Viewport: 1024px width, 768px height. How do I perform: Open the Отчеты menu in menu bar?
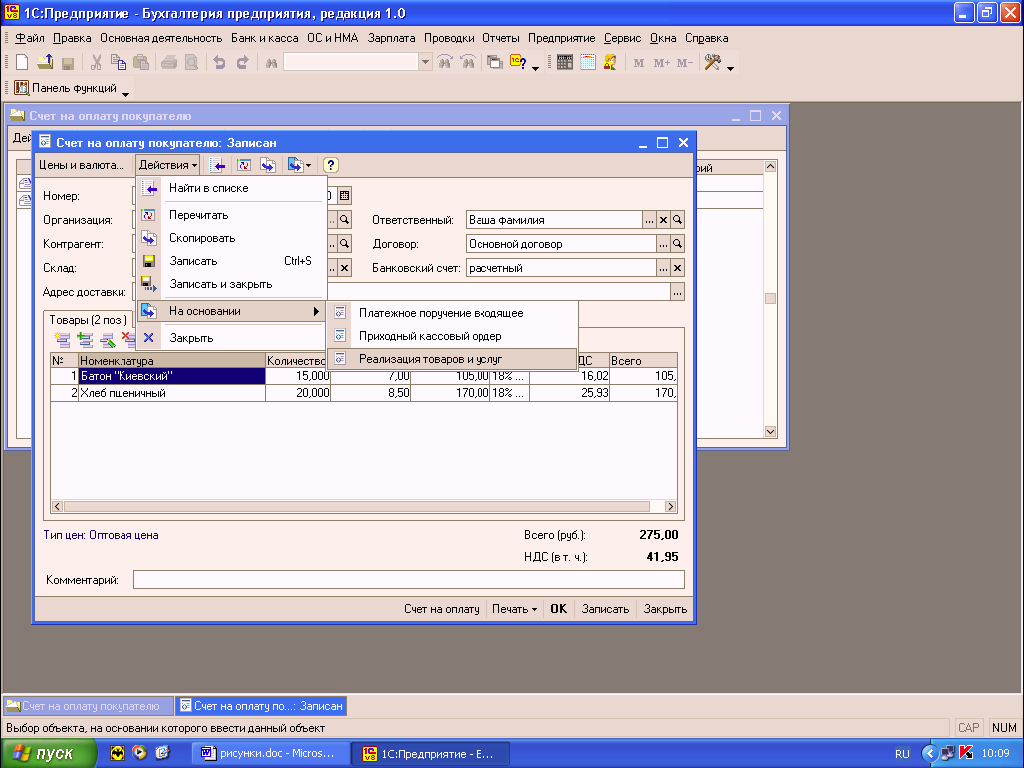tap(500, 38)
